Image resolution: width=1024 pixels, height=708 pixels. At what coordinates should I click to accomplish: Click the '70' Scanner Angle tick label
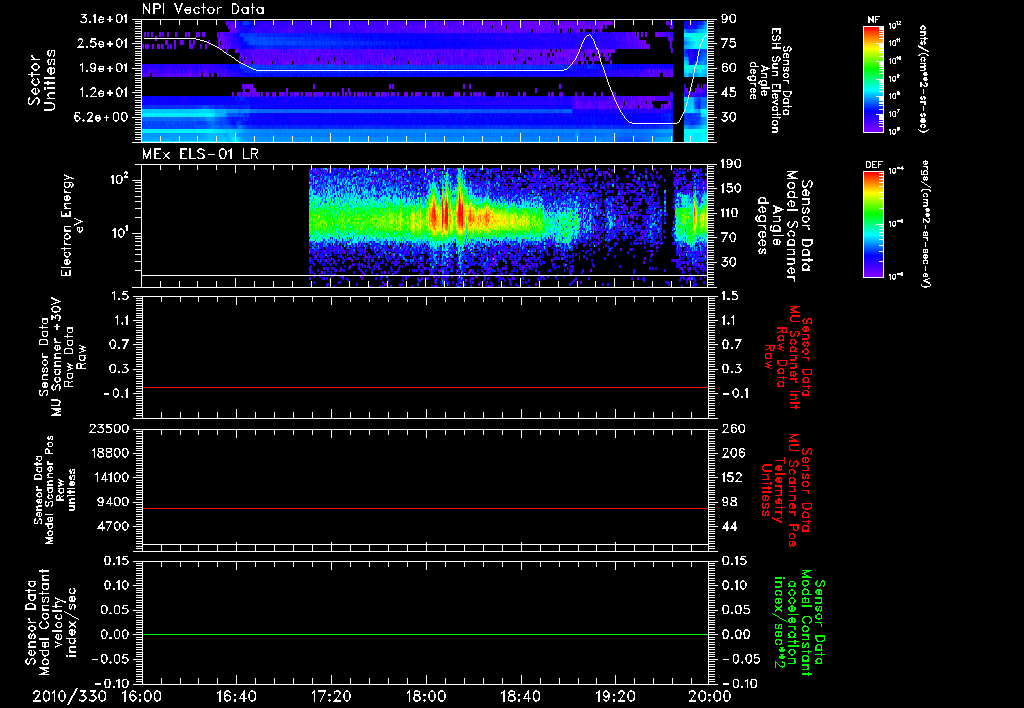[x=728, y=237]
